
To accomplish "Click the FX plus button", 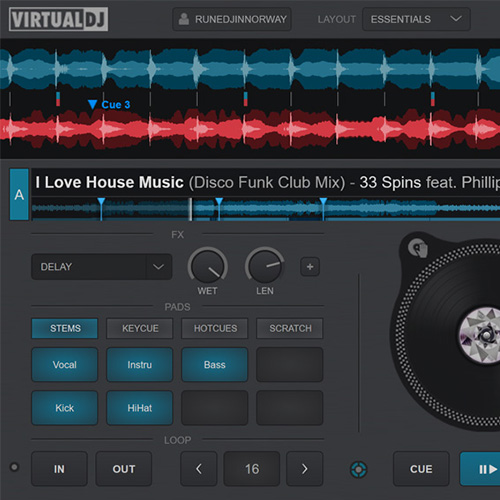I will point(310,267).
